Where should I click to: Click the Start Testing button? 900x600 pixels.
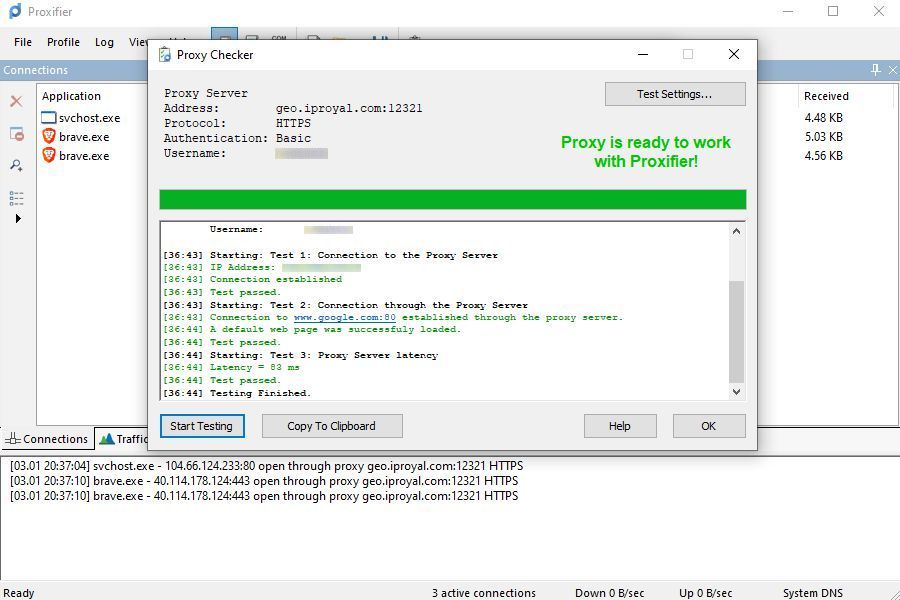point(202,426)
